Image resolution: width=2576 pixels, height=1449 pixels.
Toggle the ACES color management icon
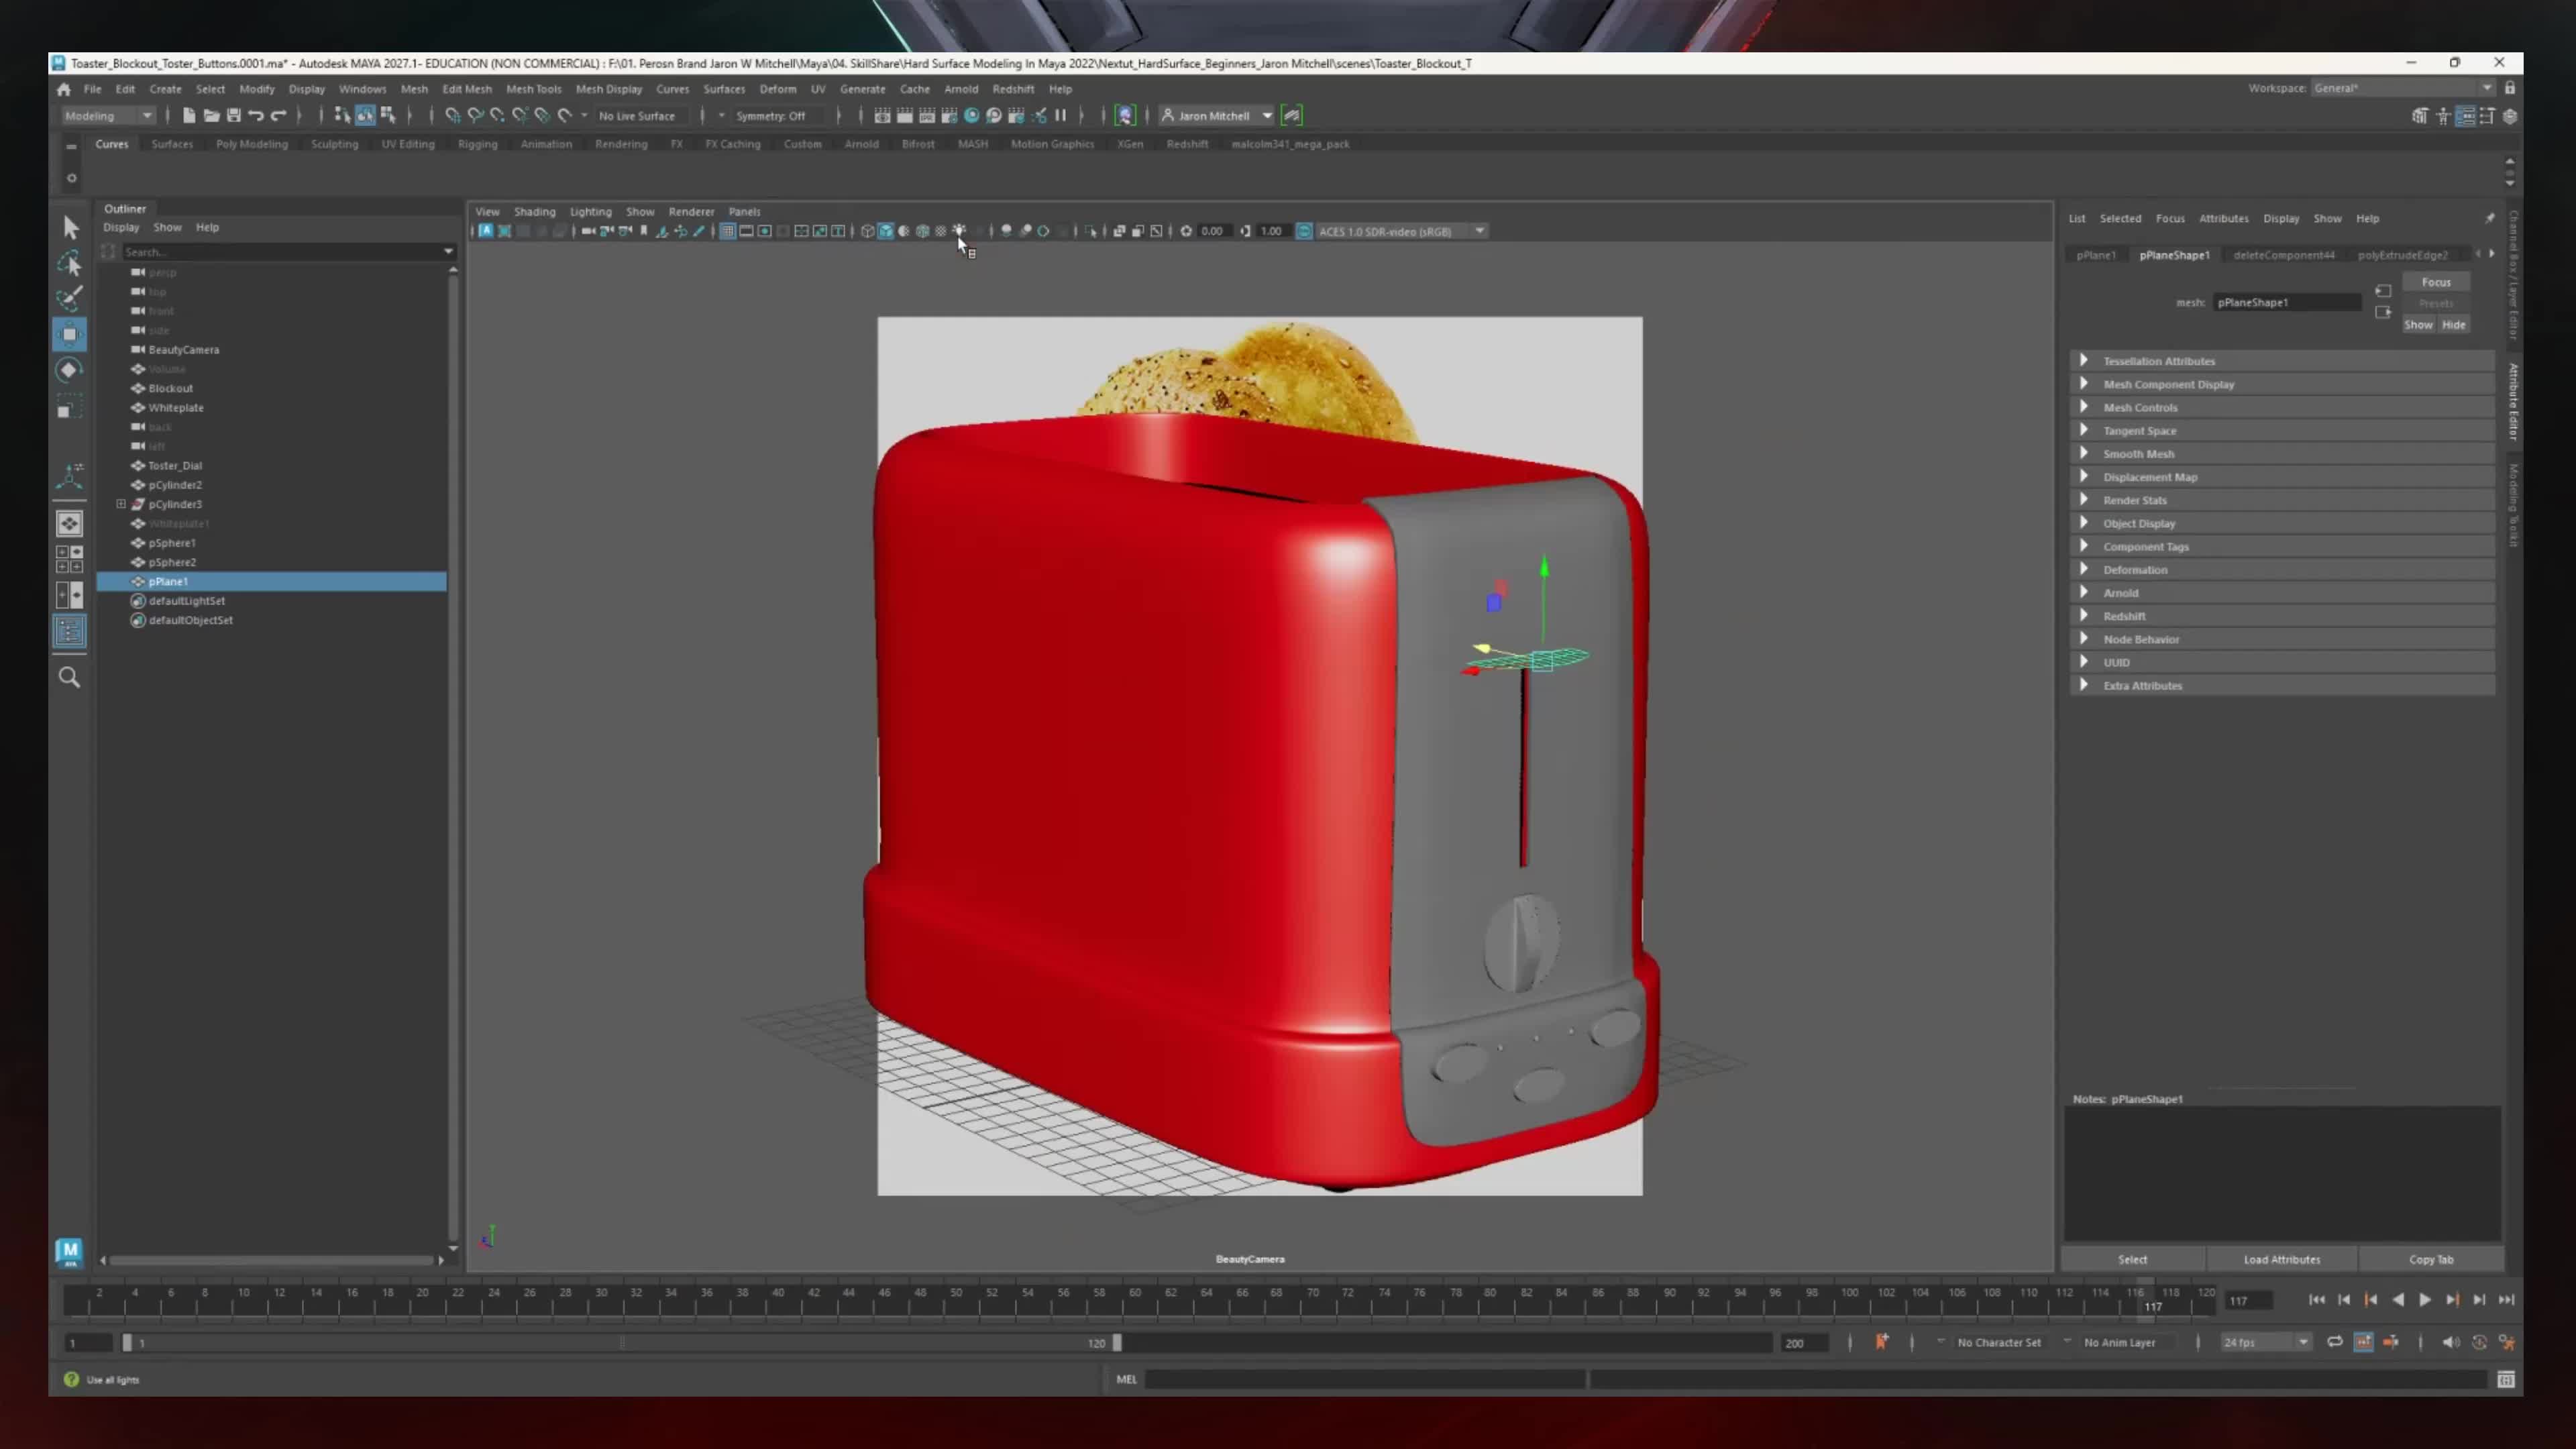point(1304,231)
